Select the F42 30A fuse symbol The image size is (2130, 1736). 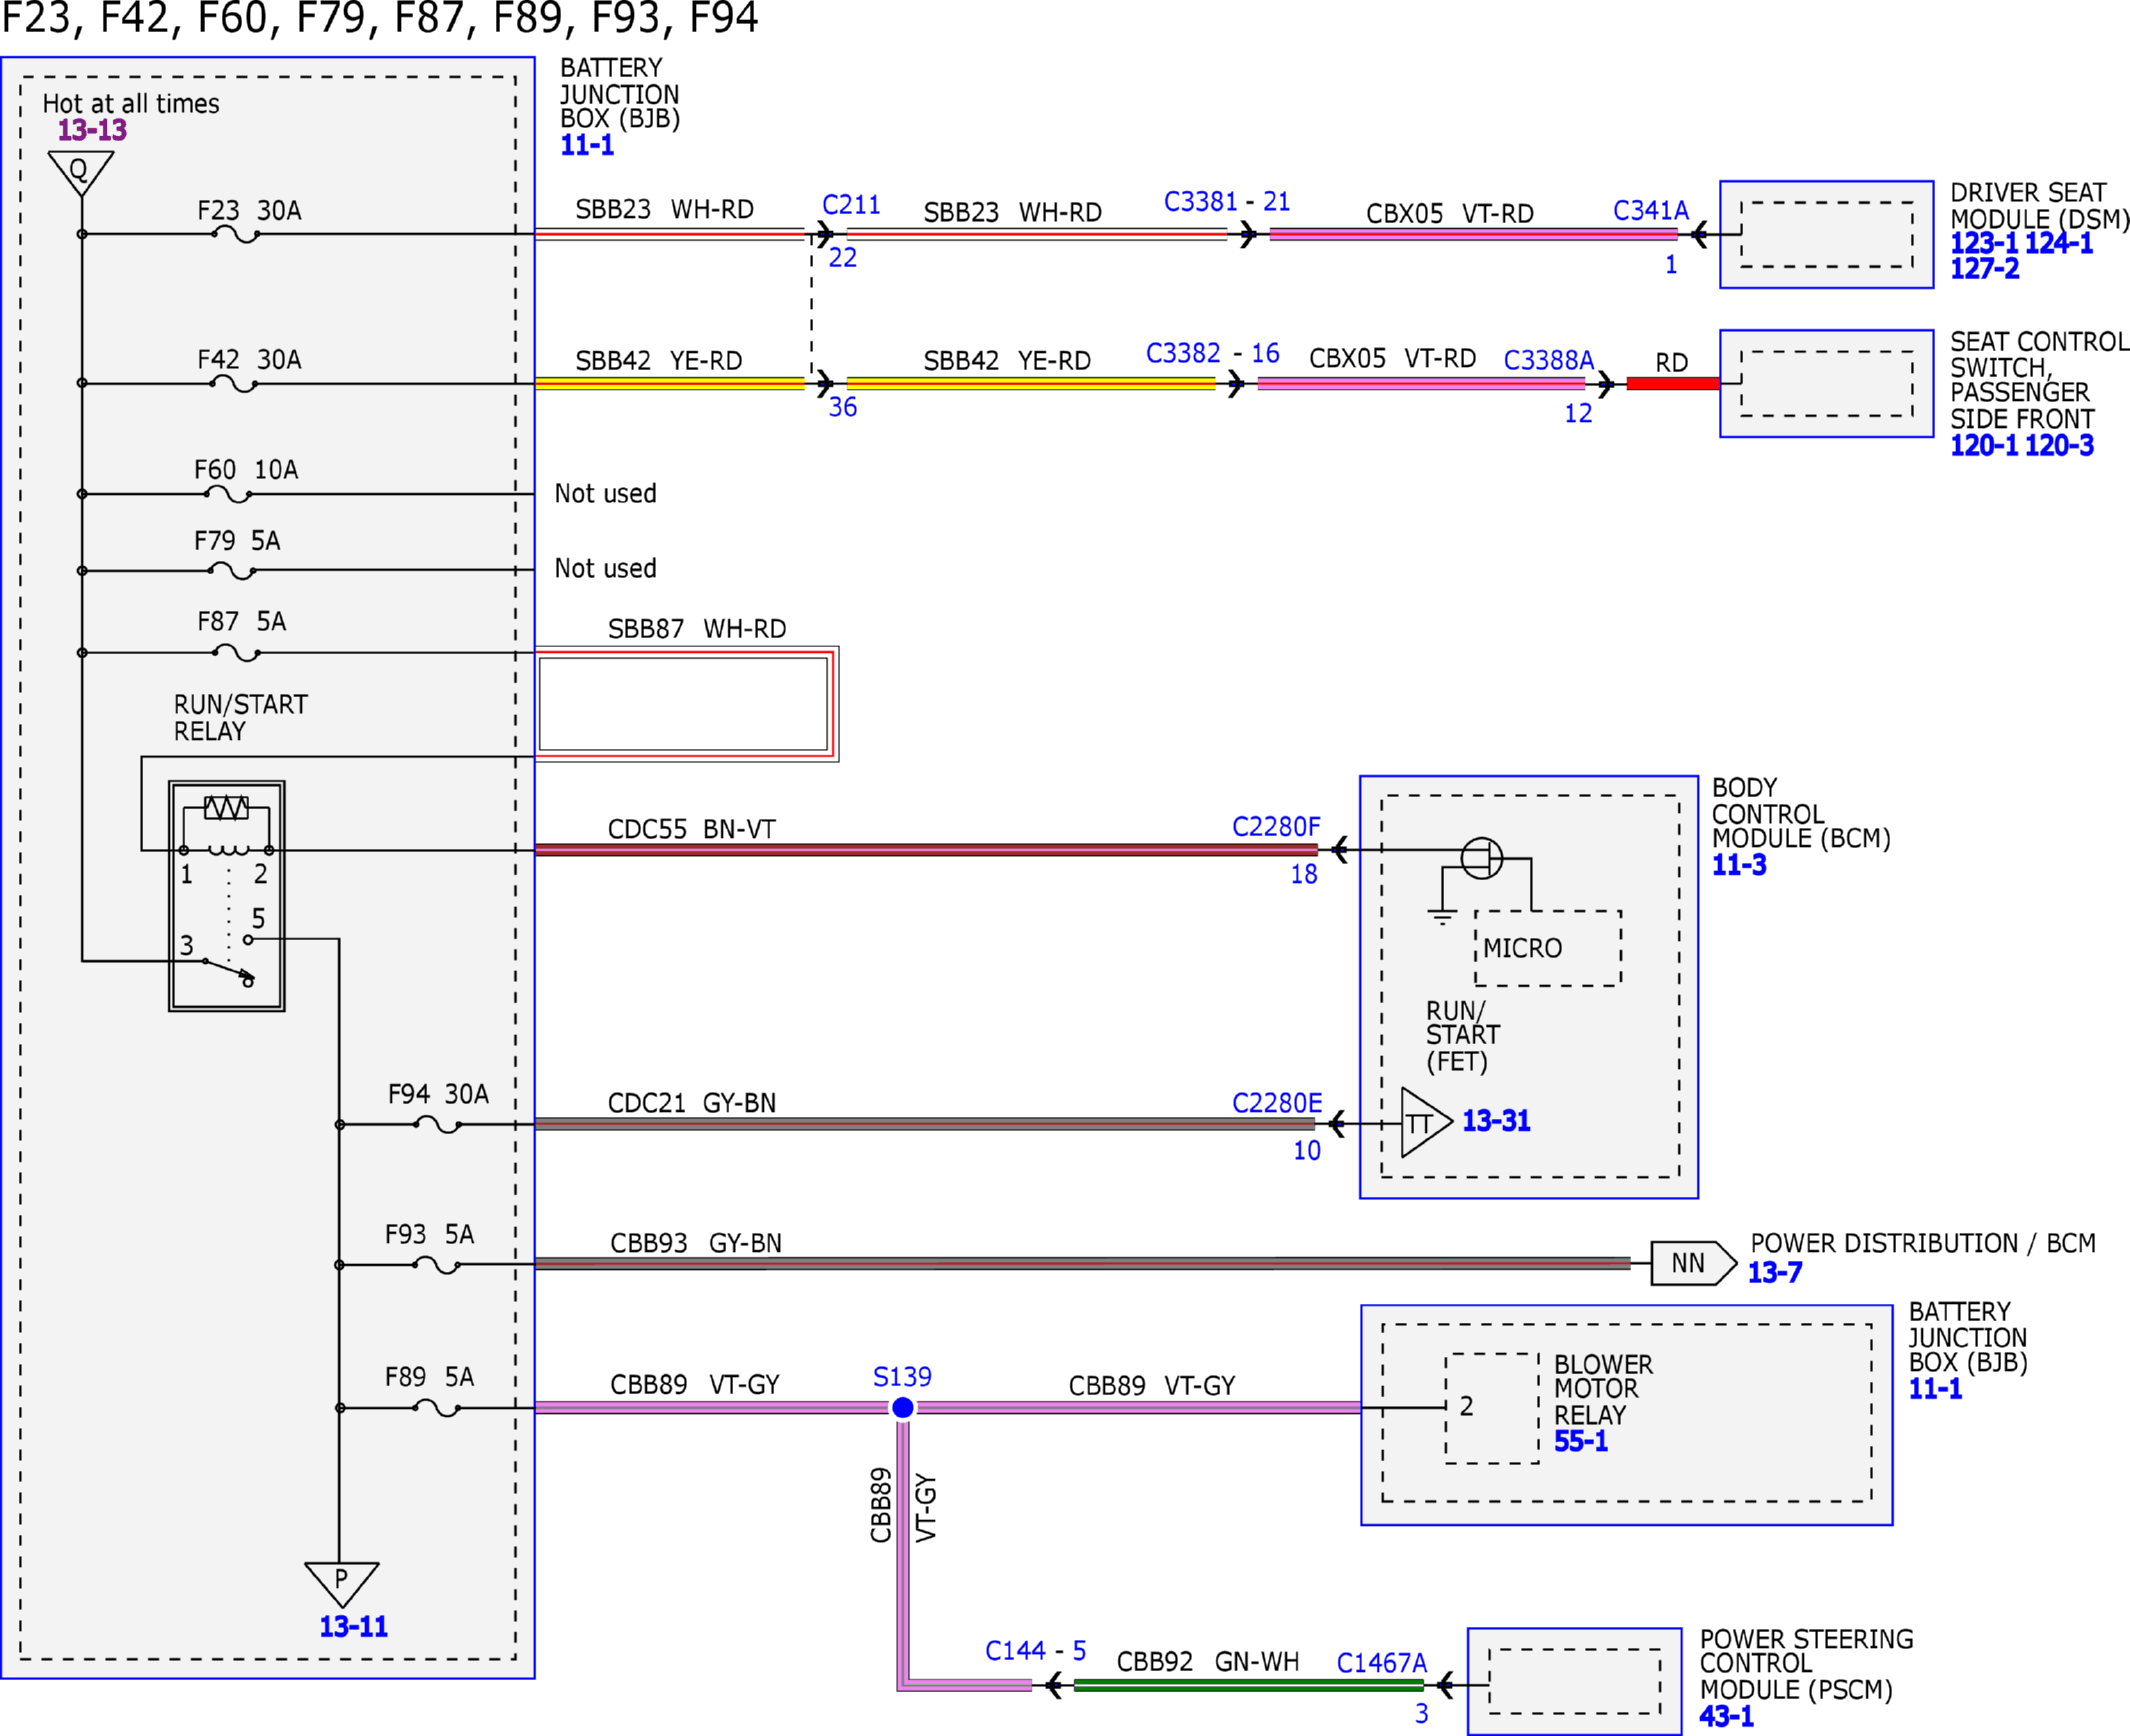(x=235, y=383)
